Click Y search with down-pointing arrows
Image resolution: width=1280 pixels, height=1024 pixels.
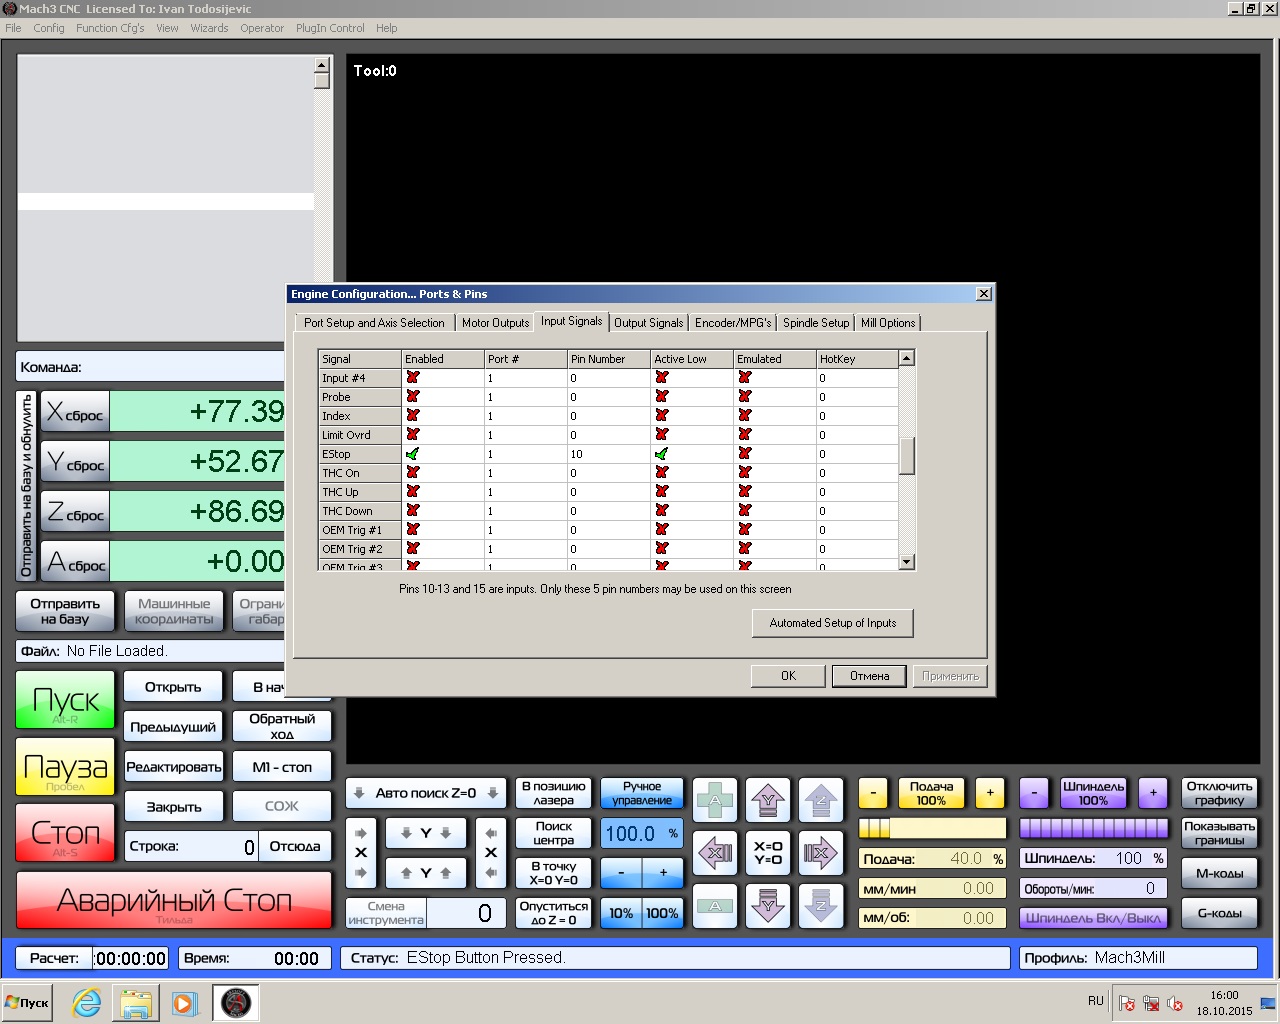pos(426,833)
